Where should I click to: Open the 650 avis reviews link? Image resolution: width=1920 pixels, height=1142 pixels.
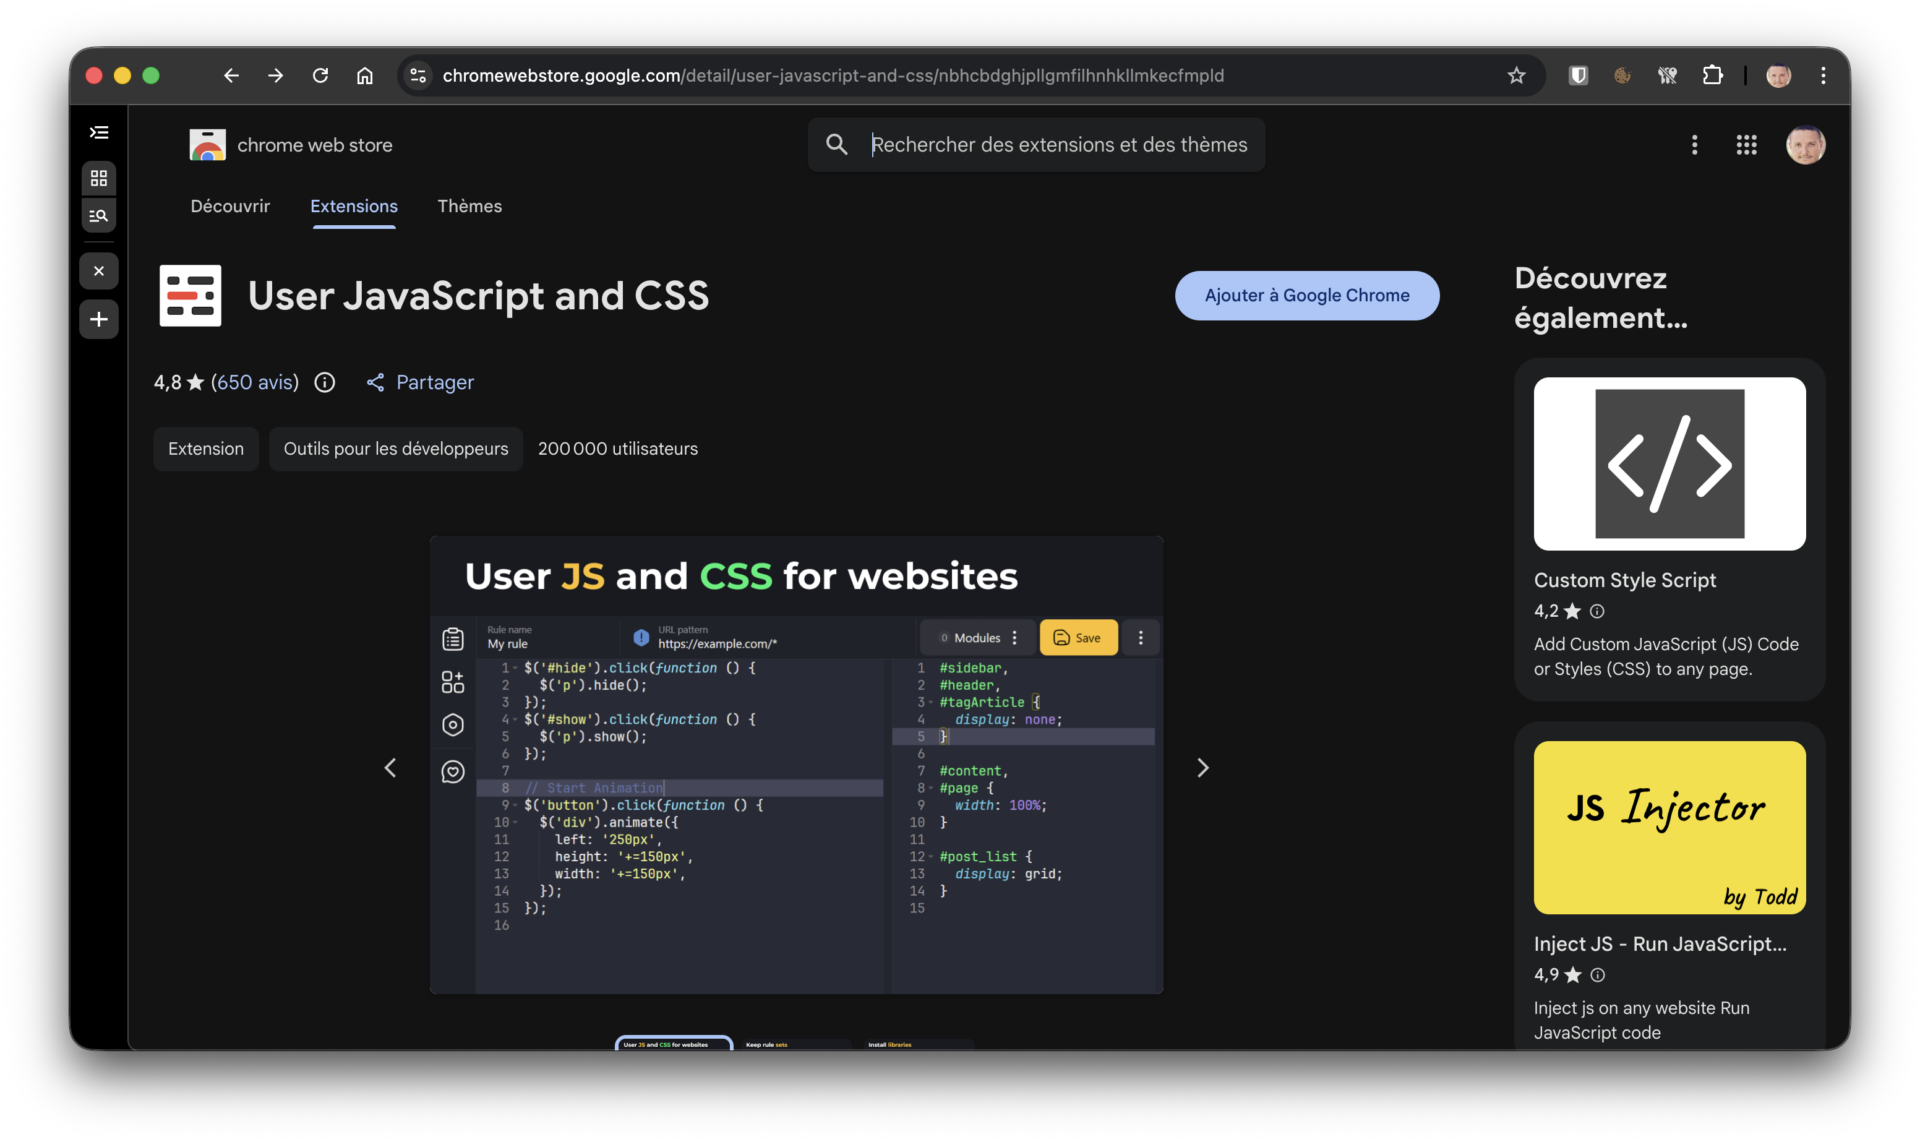255,383
